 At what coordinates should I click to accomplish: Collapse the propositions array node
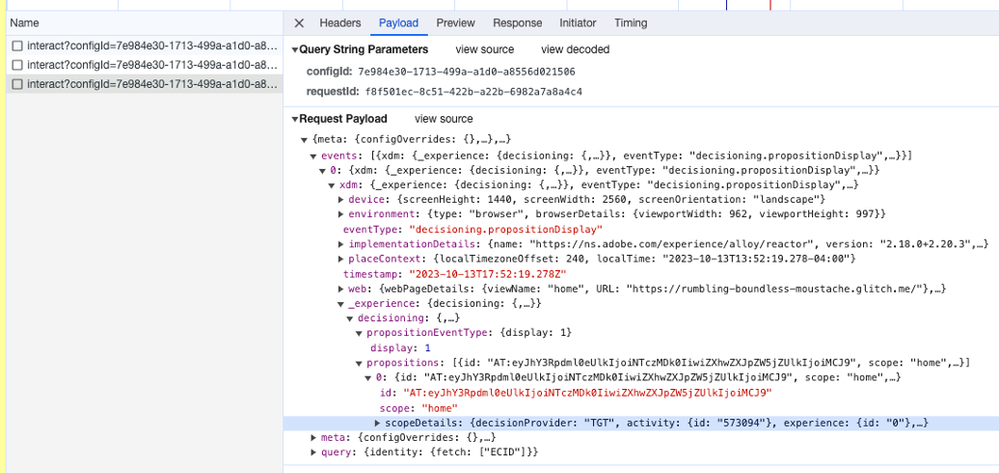pos(359,363)
